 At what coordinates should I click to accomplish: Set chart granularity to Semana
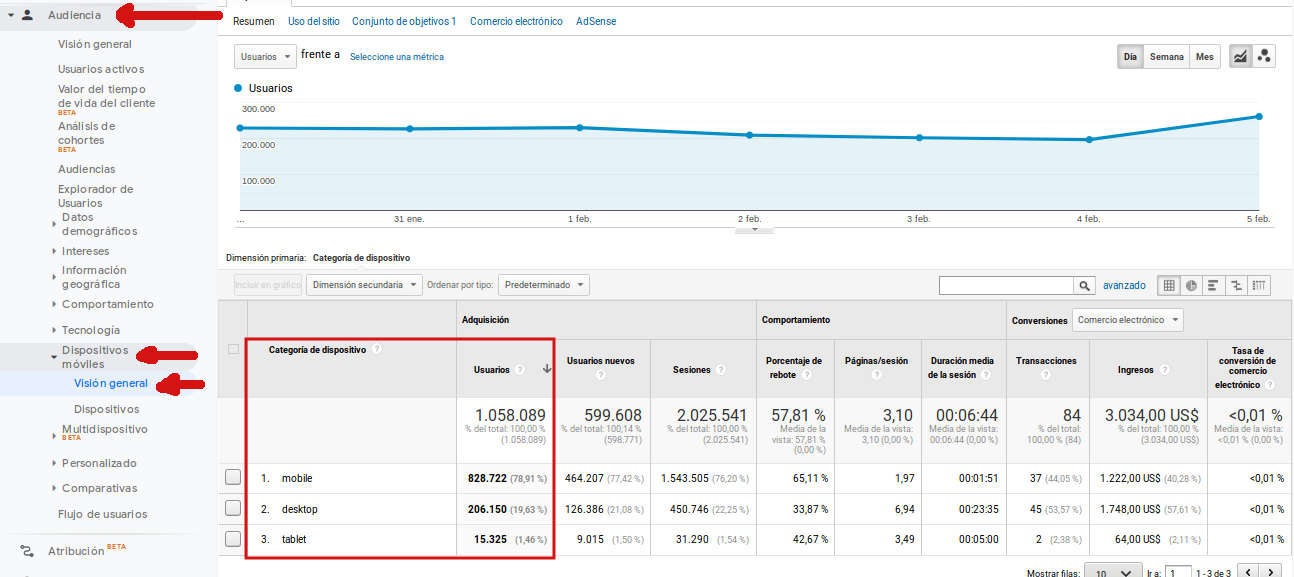coord(1166,57)
